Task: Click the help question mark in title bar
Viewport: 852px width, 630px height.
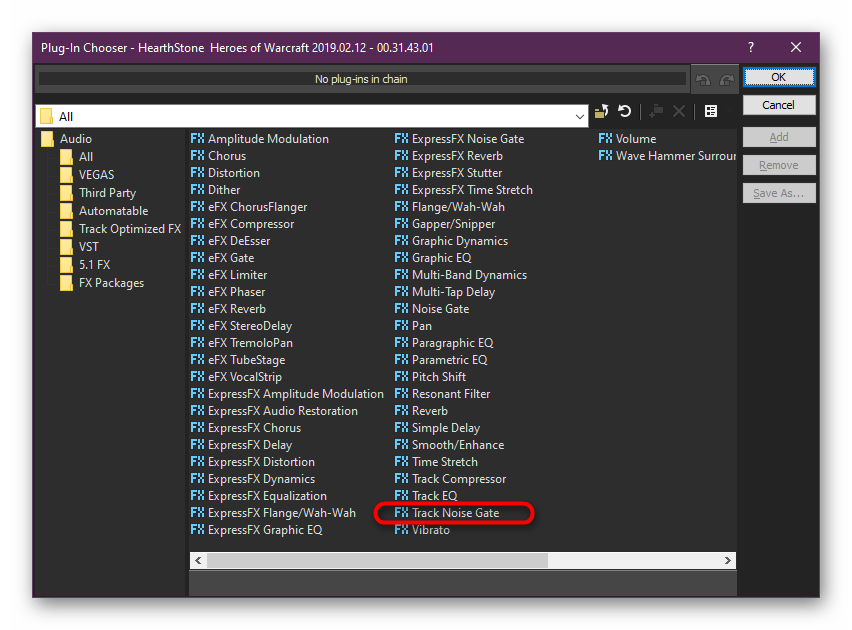Action: coord(751,47)
